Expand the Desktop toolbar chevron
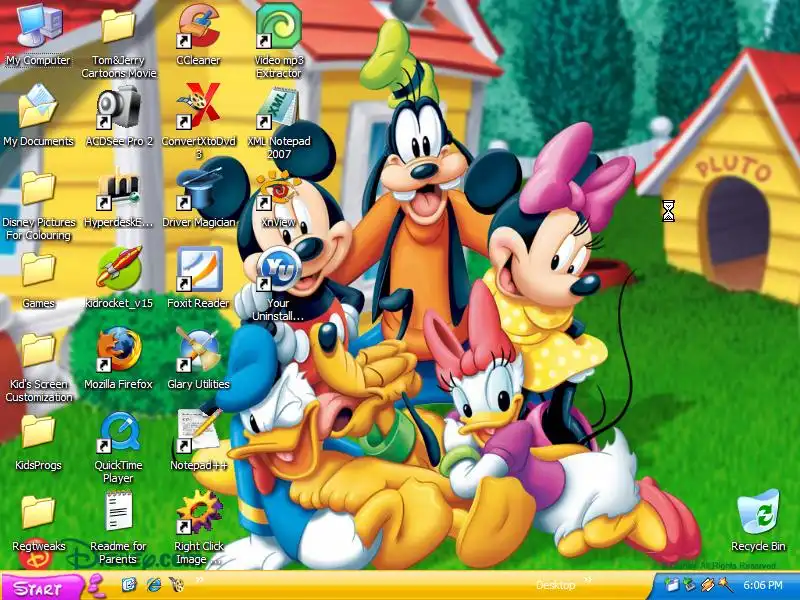 [x=588, y=580]
